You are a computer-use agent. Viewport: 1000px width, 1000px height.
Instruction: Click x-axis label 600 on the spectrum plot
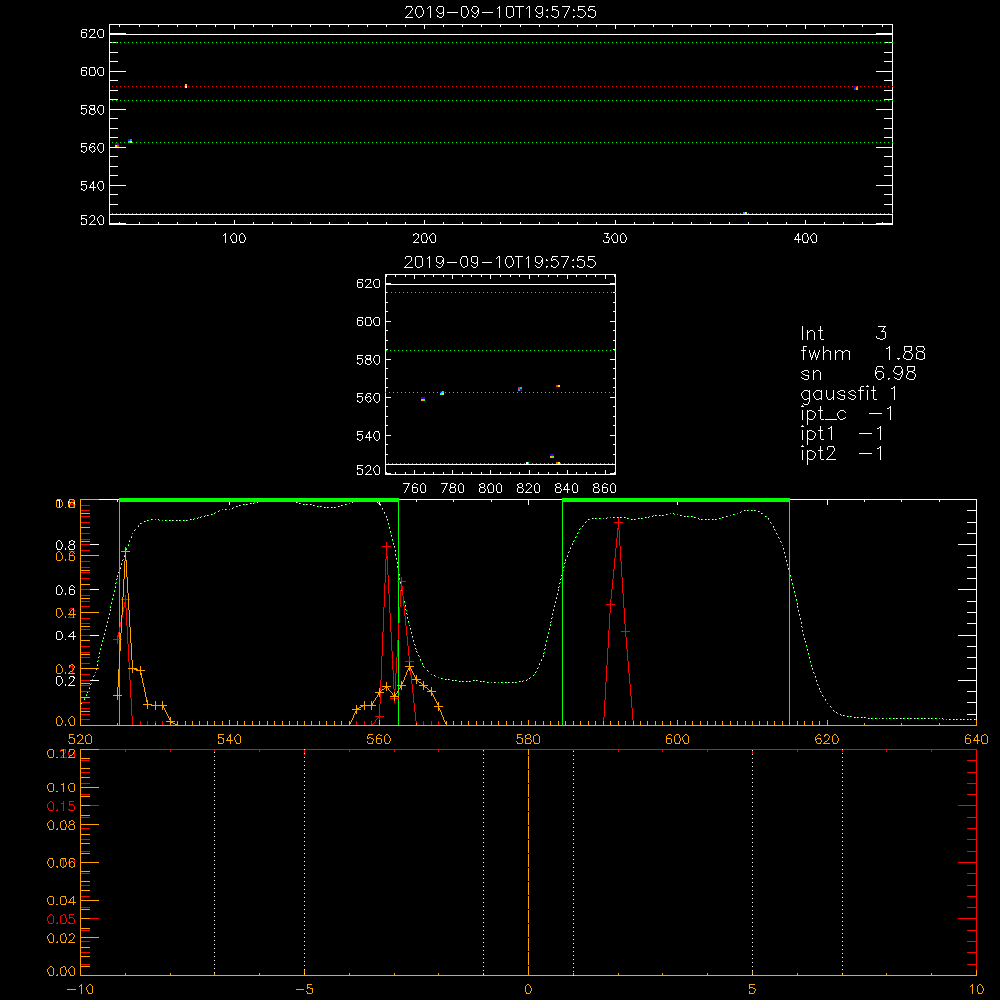(x=677, y=739)
